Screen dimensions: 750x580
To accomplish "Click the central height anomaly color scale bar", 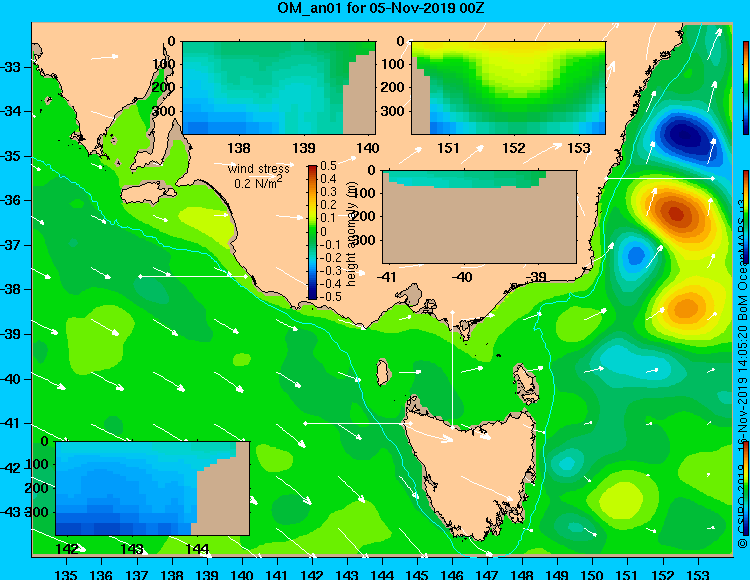I will point(312,232).
